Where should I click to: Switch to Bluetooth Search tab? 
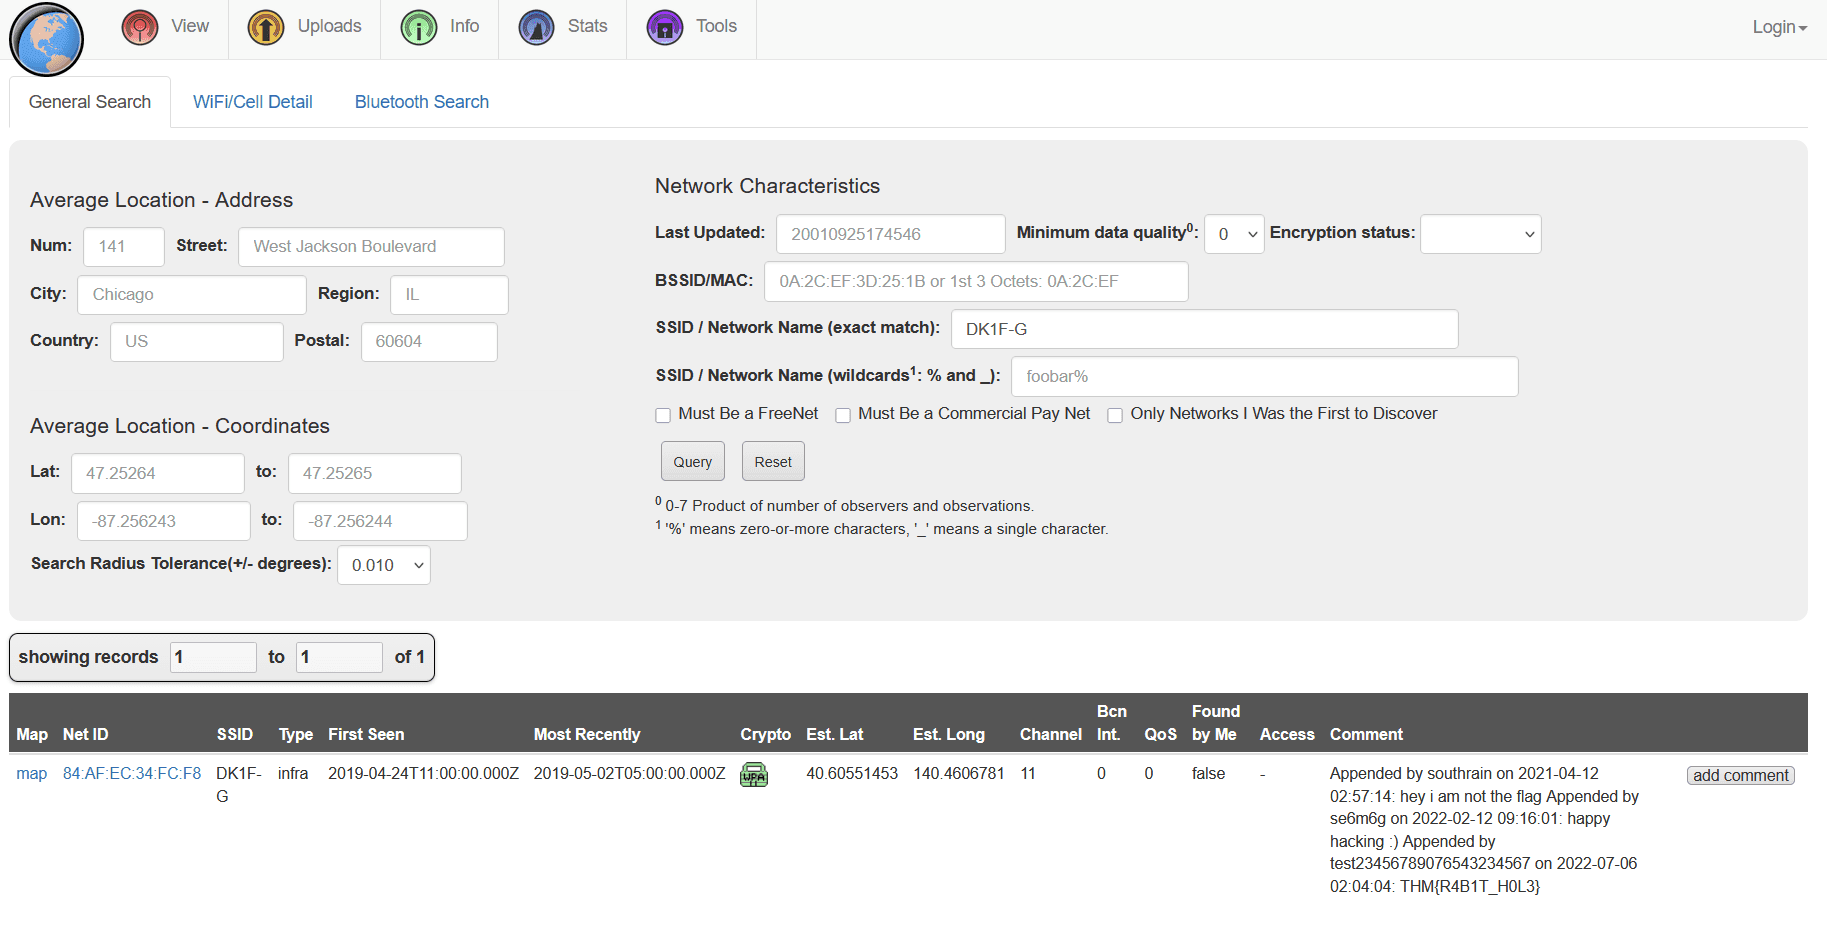[x=422, y=102]
